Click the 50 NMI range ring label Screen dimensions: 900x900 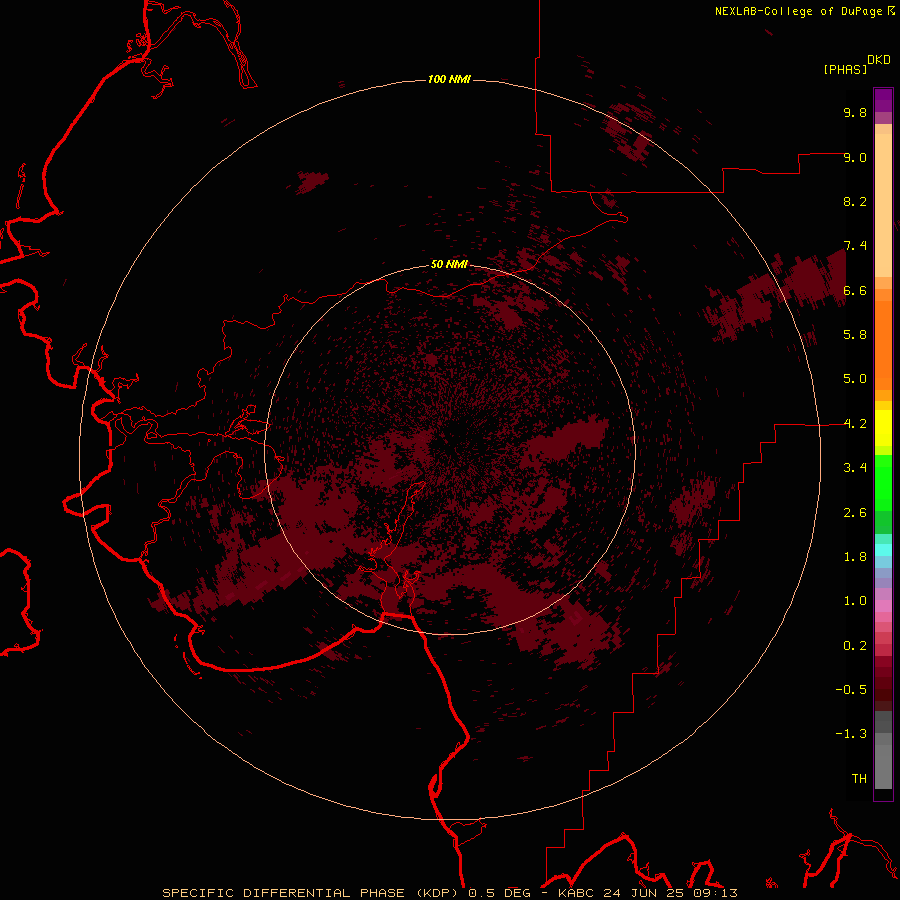(x=449, y=264)
